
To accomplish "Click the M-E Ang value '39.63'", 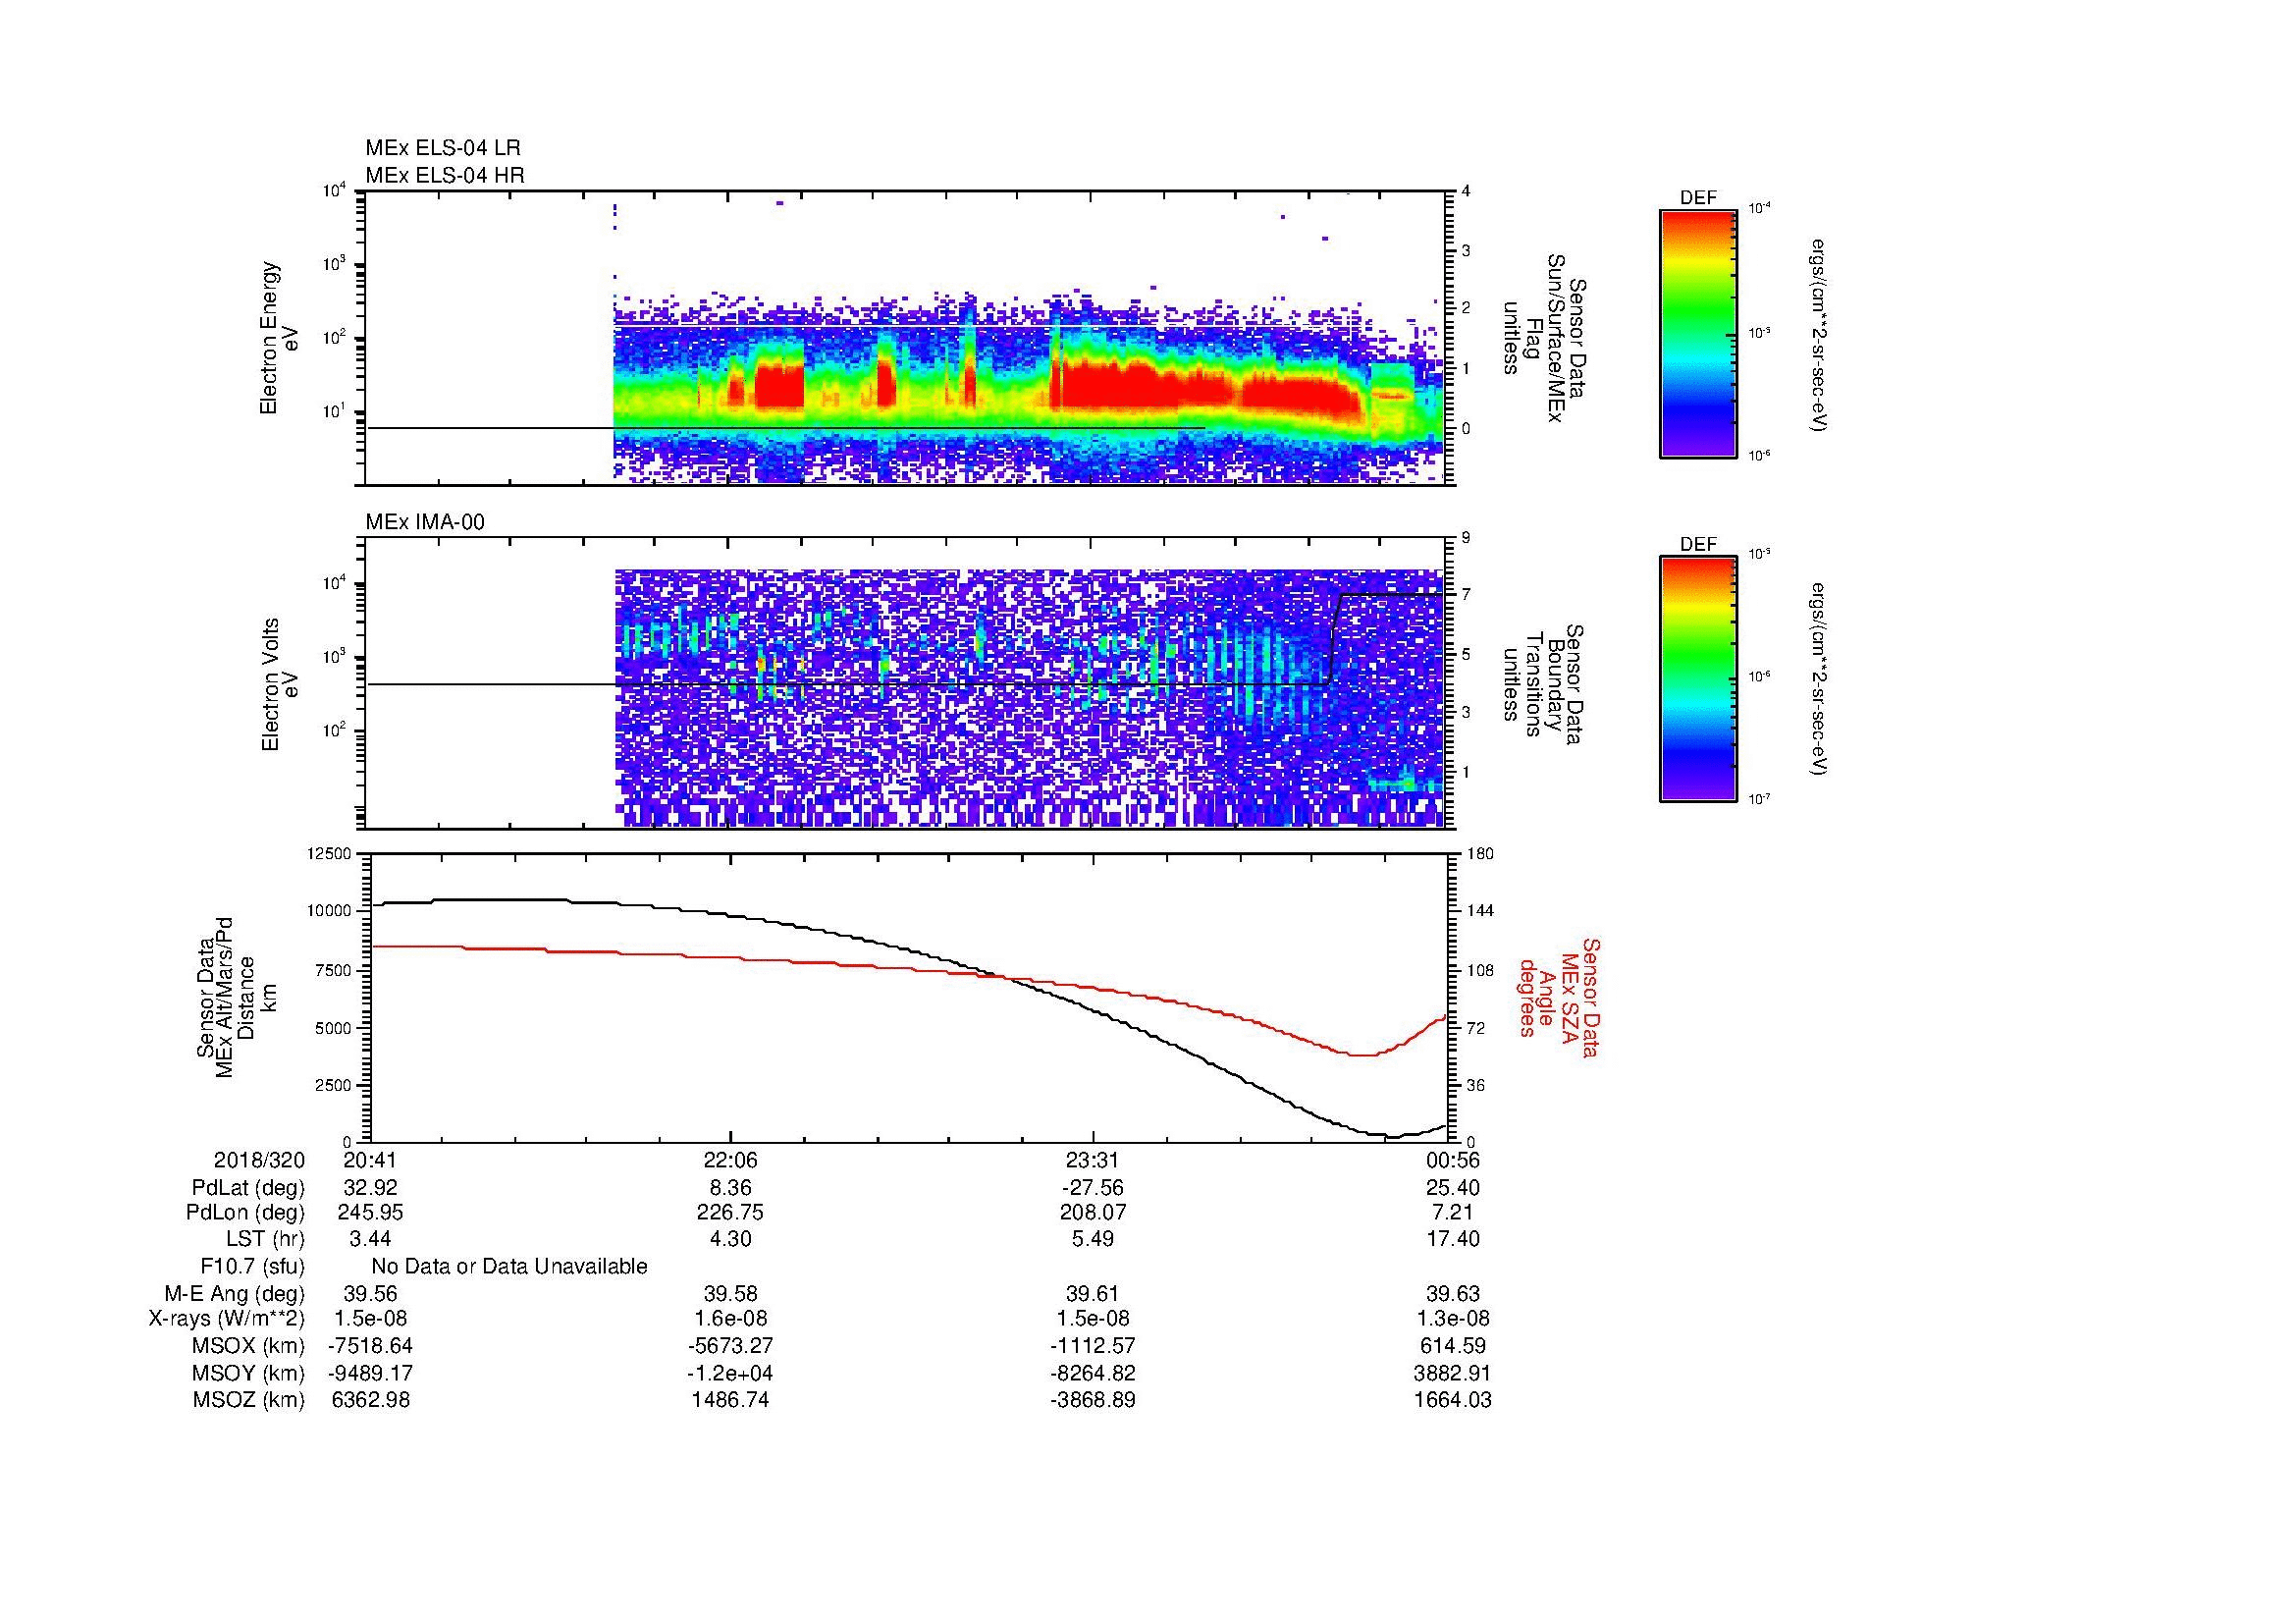I will [1453, 1294].
